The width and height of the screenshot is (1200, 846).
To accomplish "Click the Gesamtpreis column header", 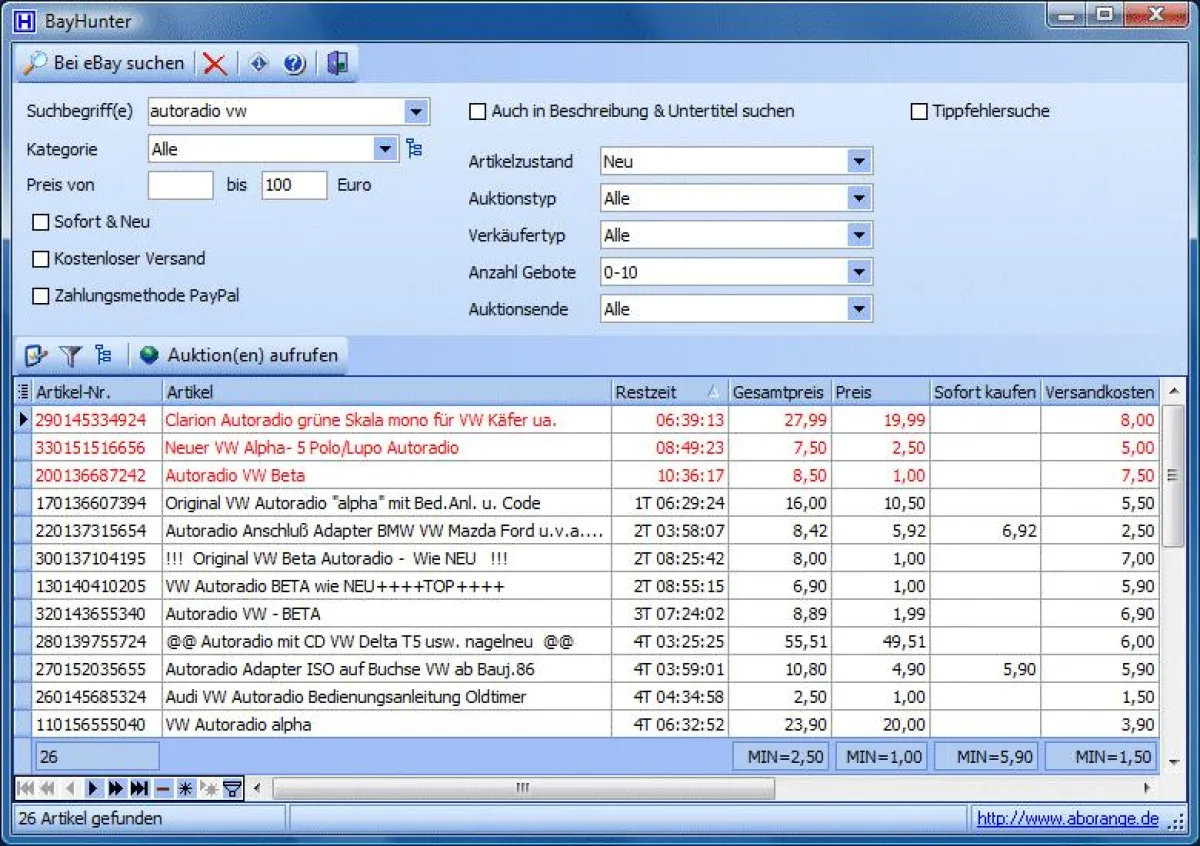I will pyautogui.click(x=778, y=392).
